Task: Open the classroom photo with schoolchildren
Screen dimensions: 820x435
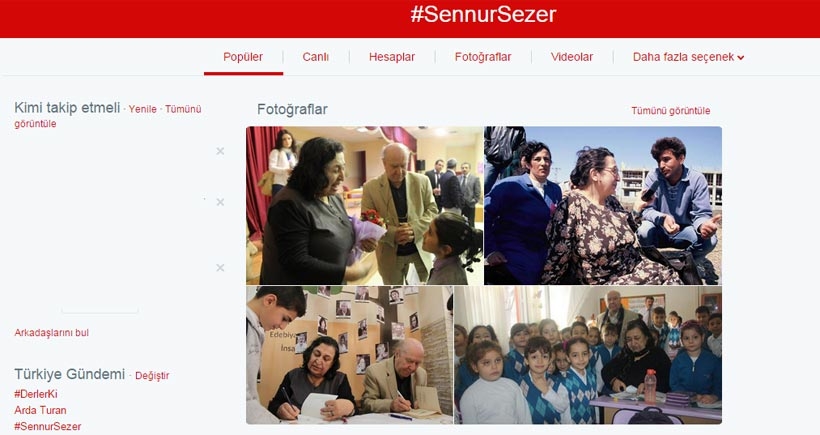Action: [588, 354]
